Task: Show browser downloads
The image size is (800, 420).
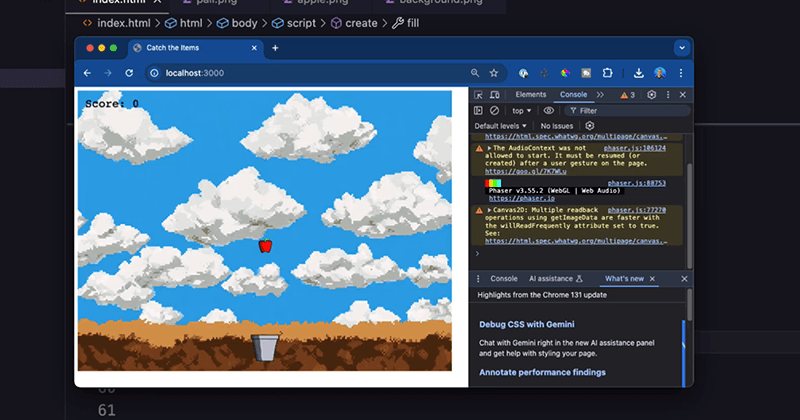Action: (x=638, y=73)
